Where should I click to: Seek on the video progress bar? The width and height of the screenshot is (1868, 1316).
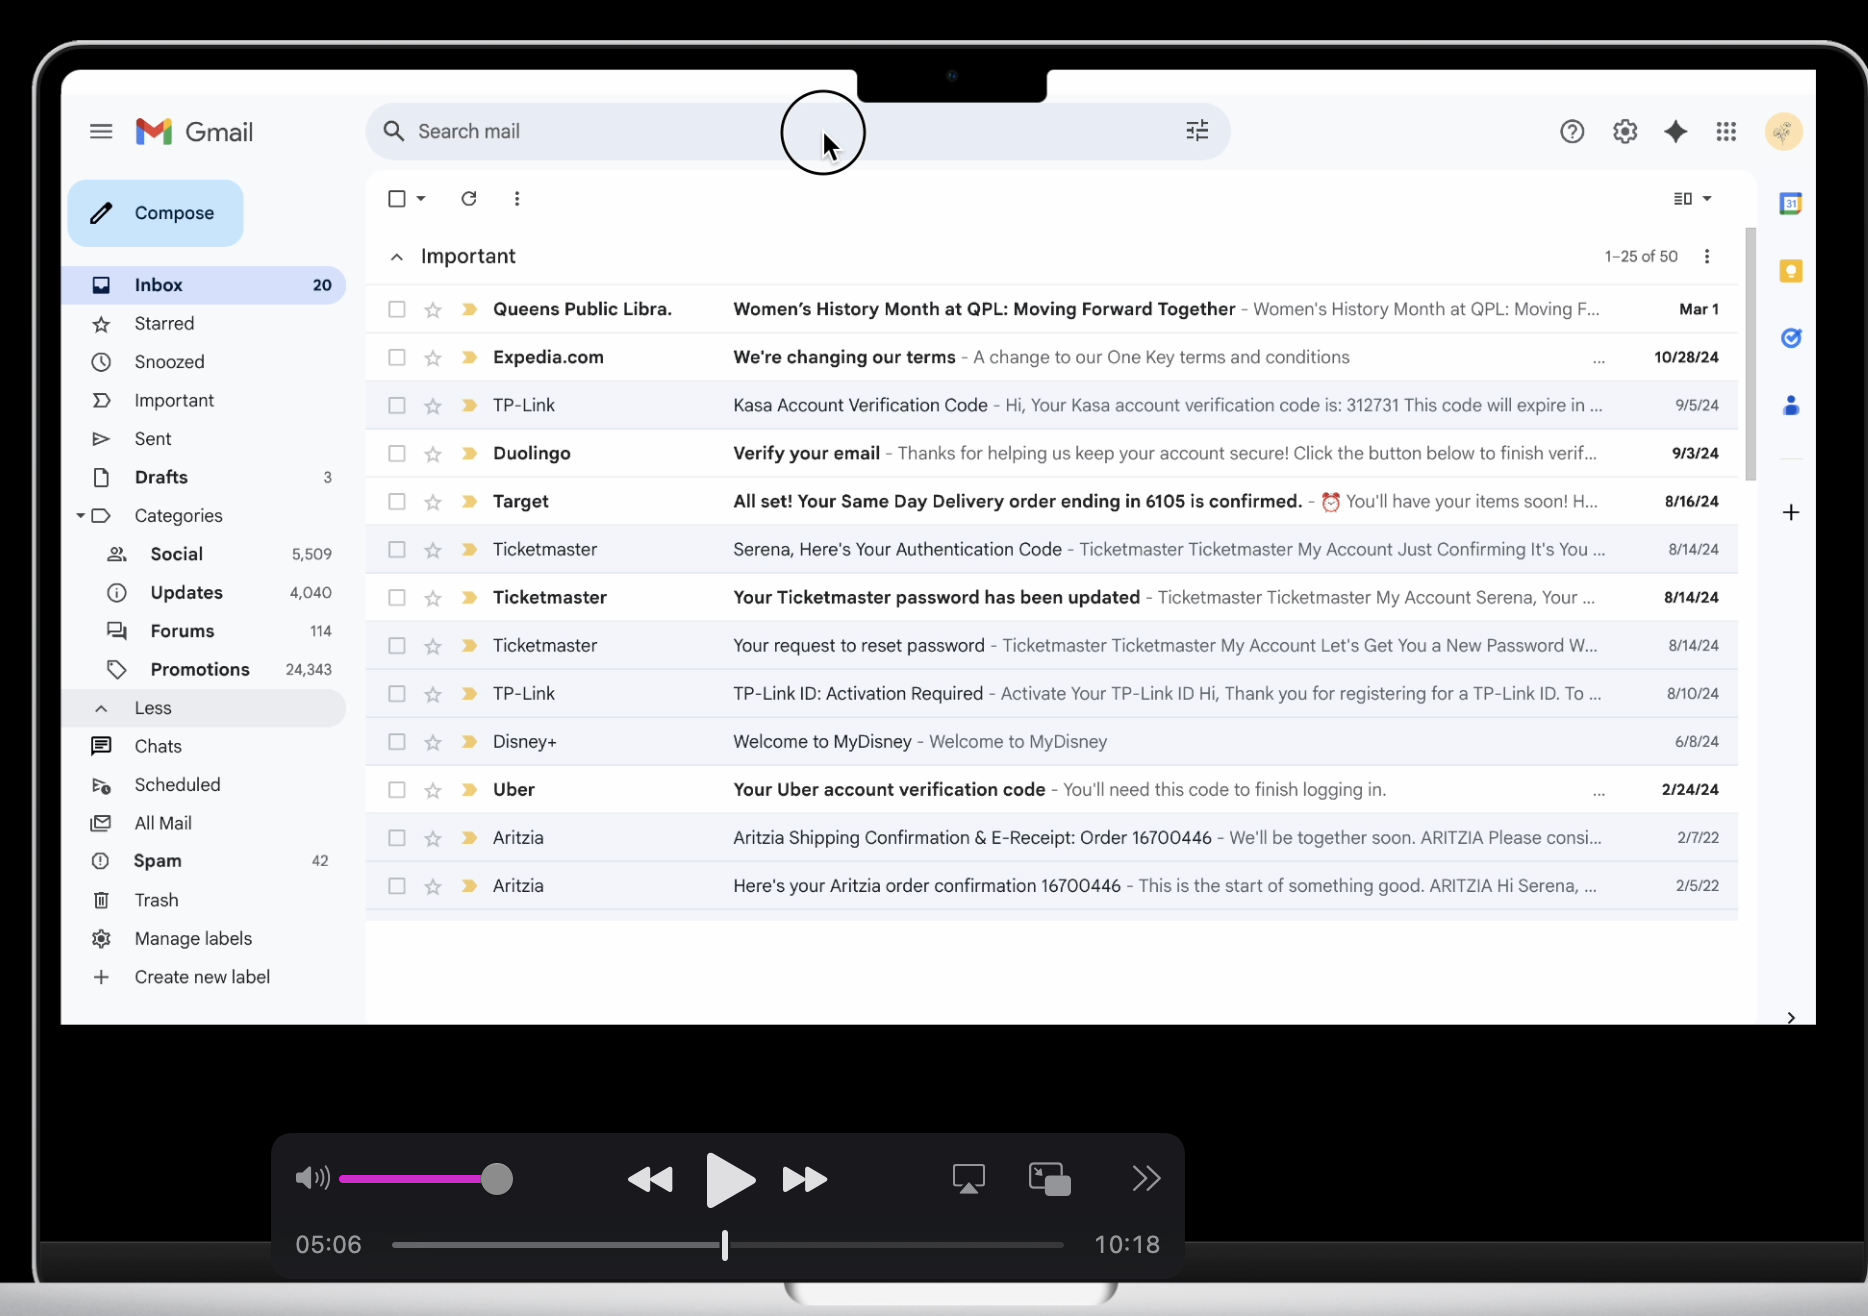point(727,1245)
